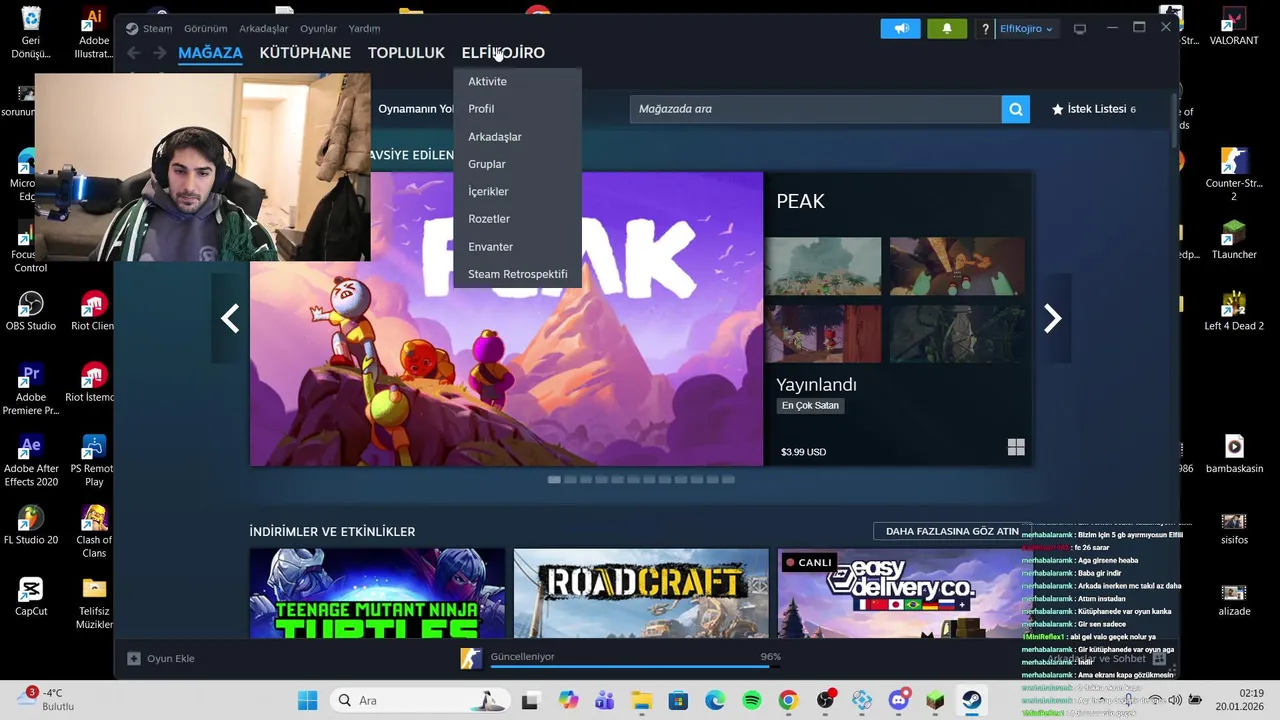The image size is (1280, 720).
Task: Open Adobe Premiere Pro desktop shortcut
Action: (x=31, y=389)
